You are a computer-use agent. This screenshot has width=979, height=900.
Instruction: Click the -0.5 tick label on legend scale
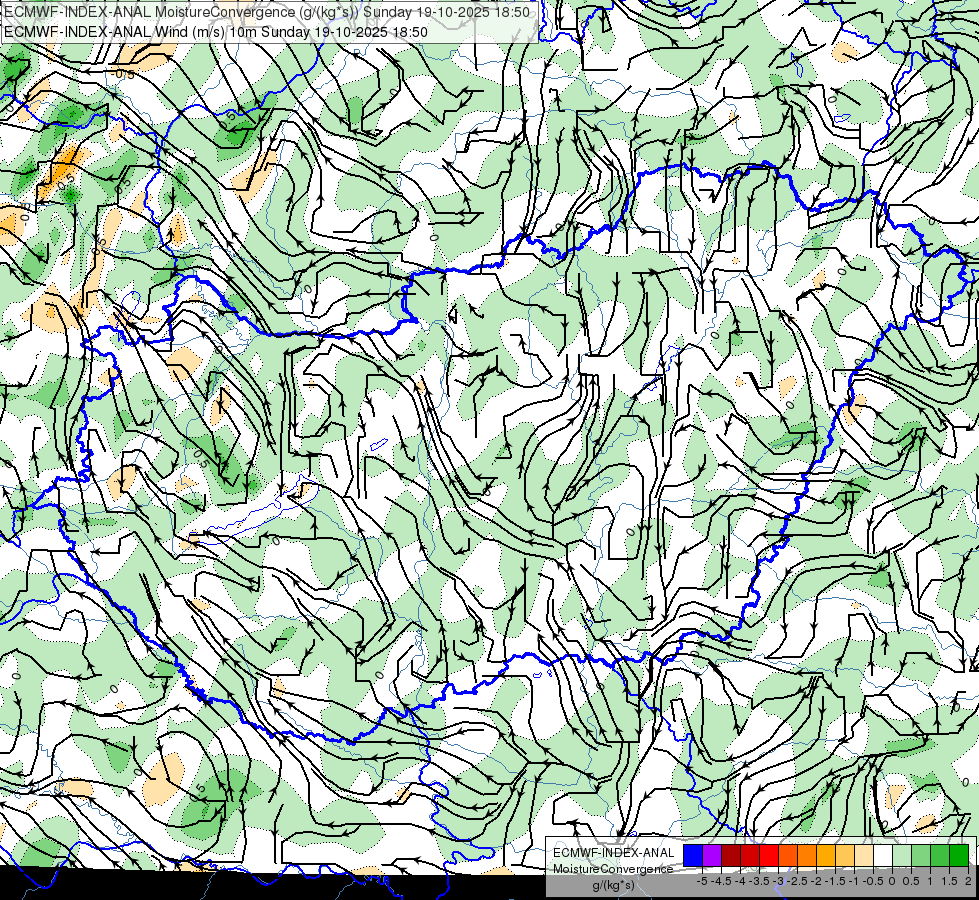872,881
